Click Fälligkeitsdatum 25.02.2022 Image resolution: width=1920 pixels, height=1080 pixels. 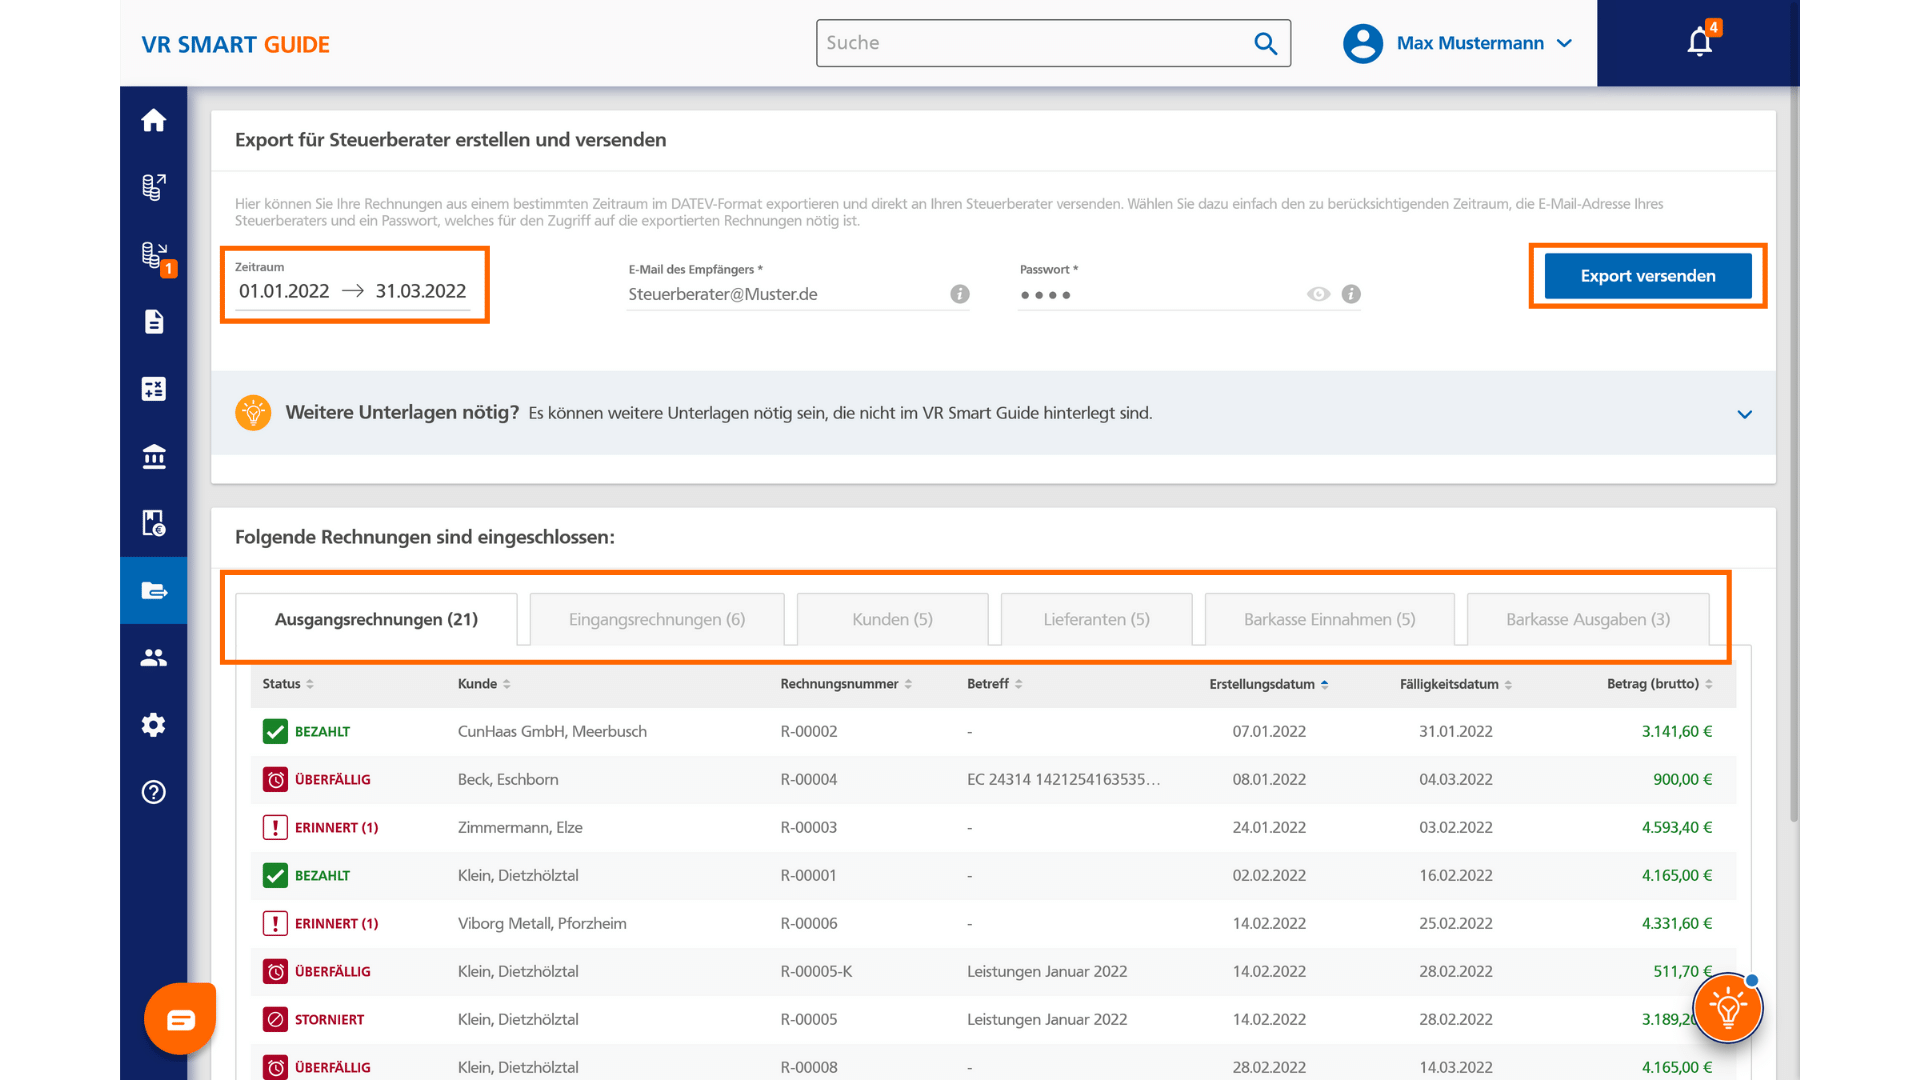(1455, 923)
